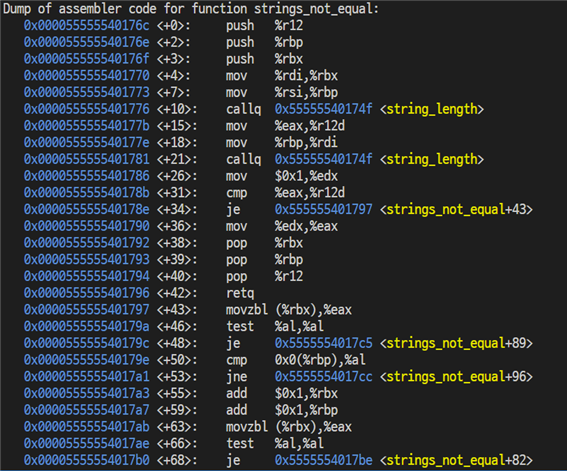Click 'push %rbx' instruction at +3
Image resolution: width=567 pixels, height=471 pixels.
pyautogui.click(x=264, y=59)
